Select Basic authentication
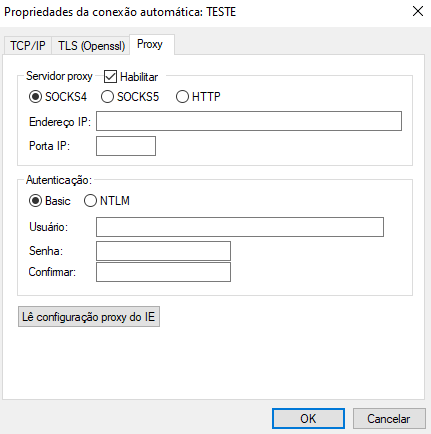This screenshot has height=434, width=431. [x=50, y=201]
